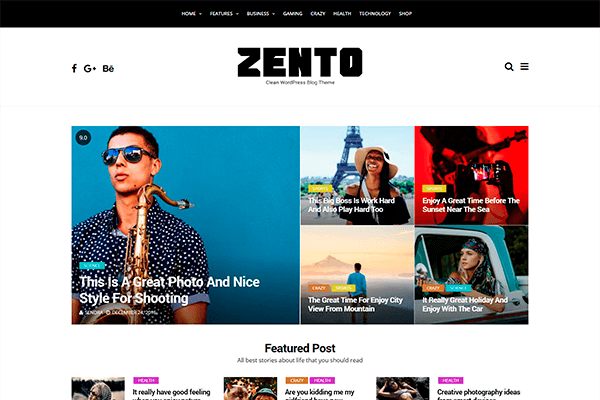Expand the Business menu dropdown
600x400 pixels.
(261, 14)
